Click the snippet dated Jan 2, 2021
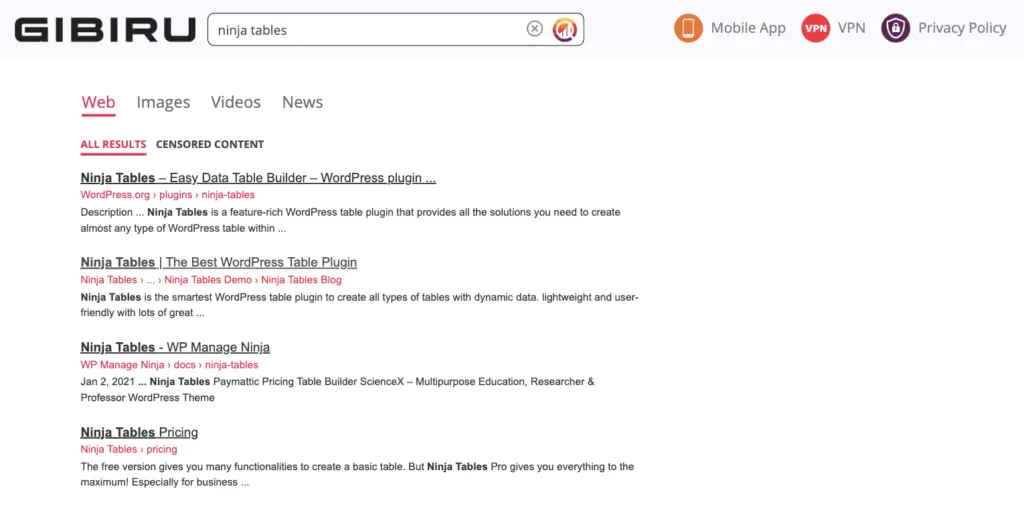1024x509 pixels. pos(338,389)
